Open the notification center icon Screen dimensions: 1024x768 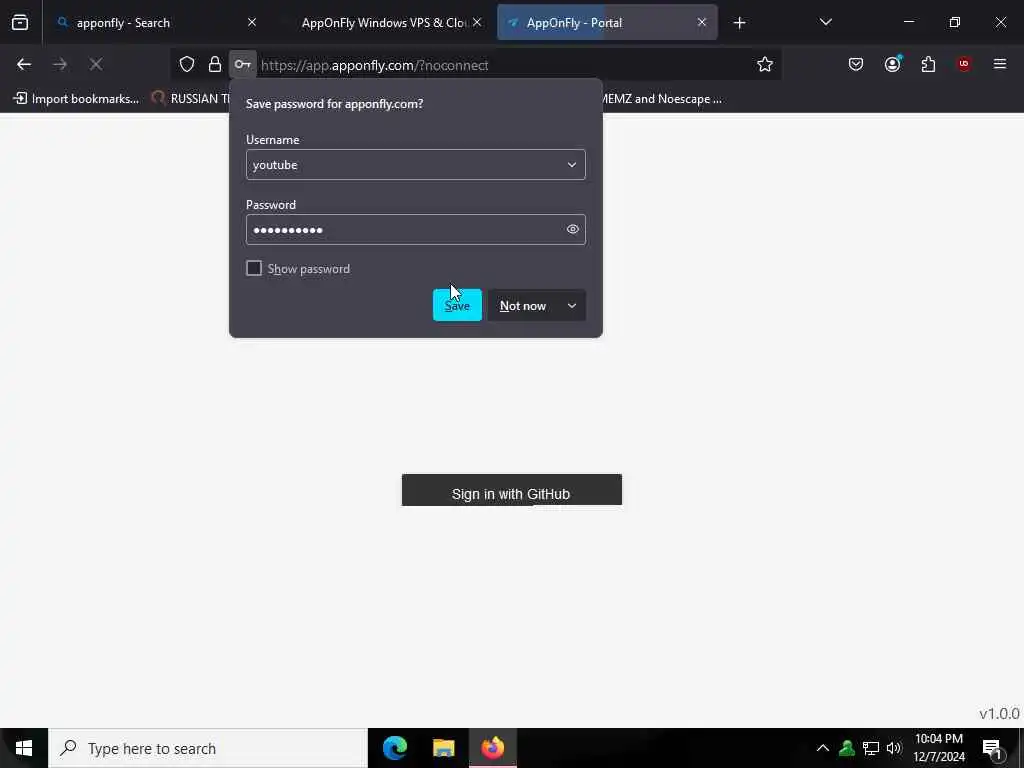pos(992,748)
